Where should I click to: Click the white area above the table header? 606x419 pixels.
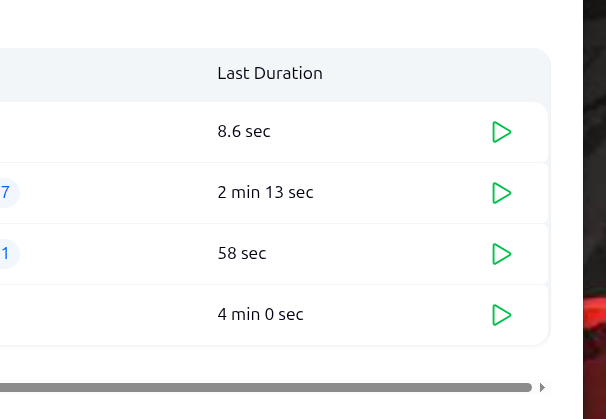(270, 22)
